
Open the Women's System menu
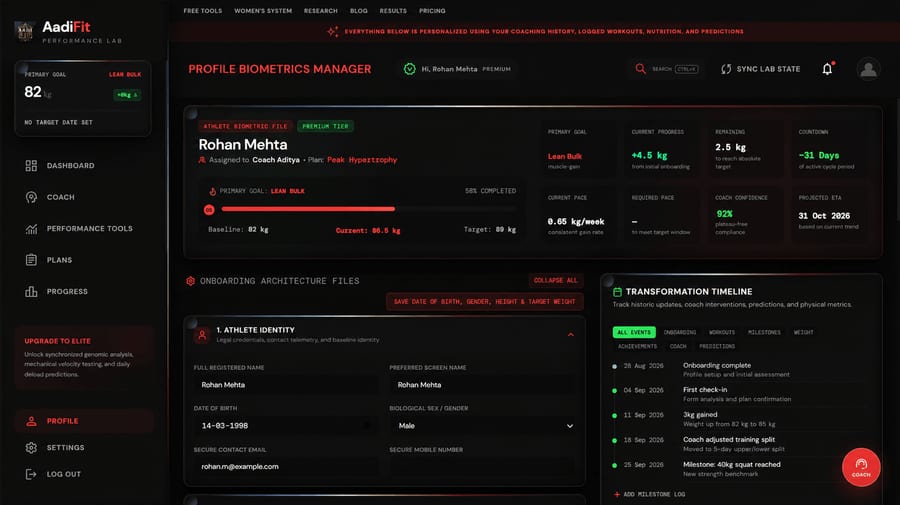pos(263,11)
